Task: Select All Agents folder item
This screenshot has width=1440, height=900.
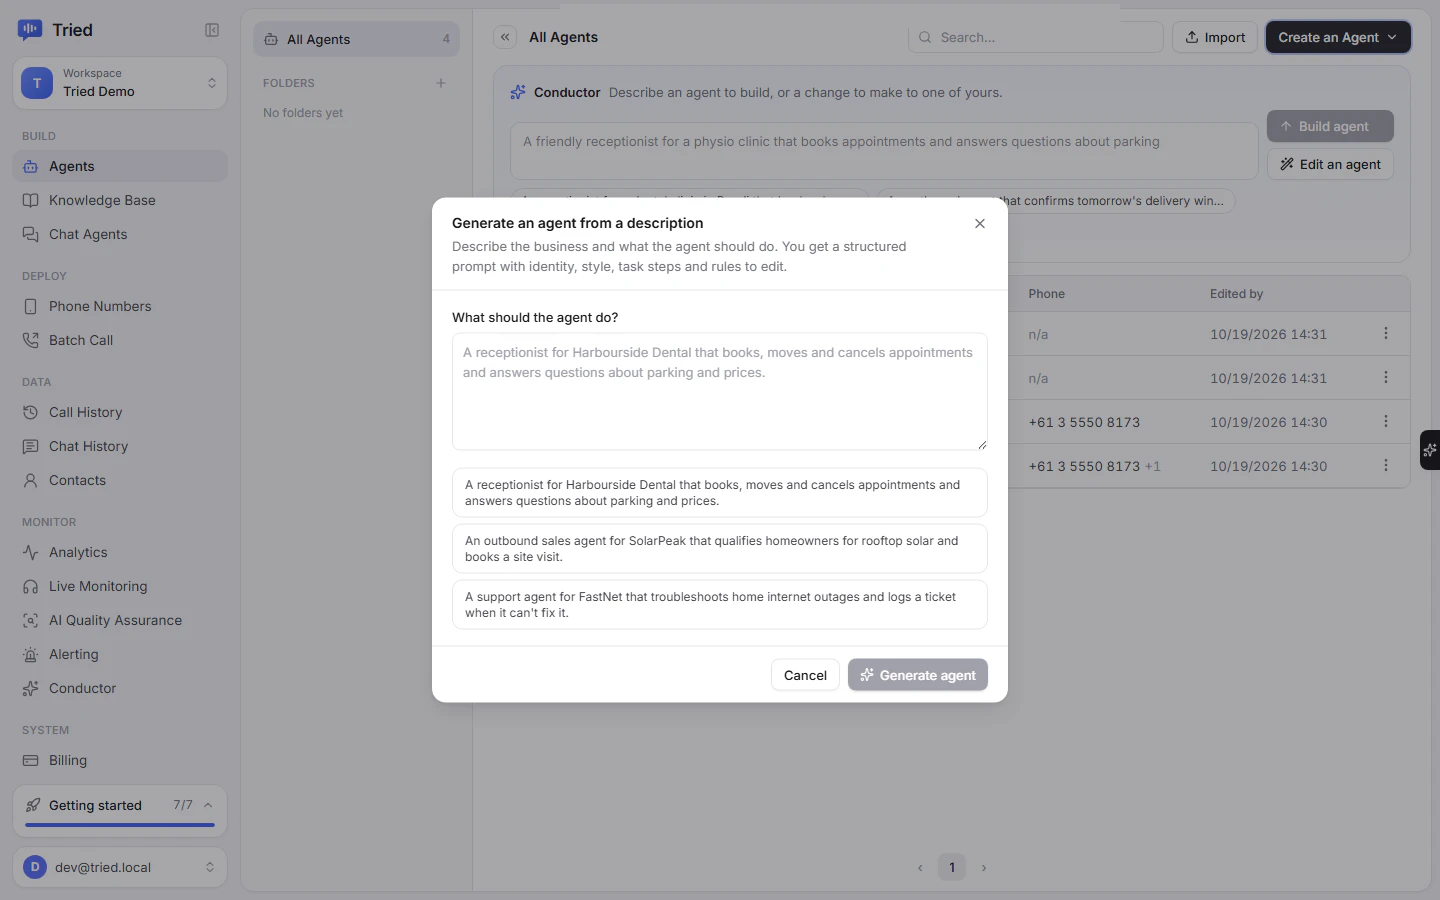Action: [356, 39]
